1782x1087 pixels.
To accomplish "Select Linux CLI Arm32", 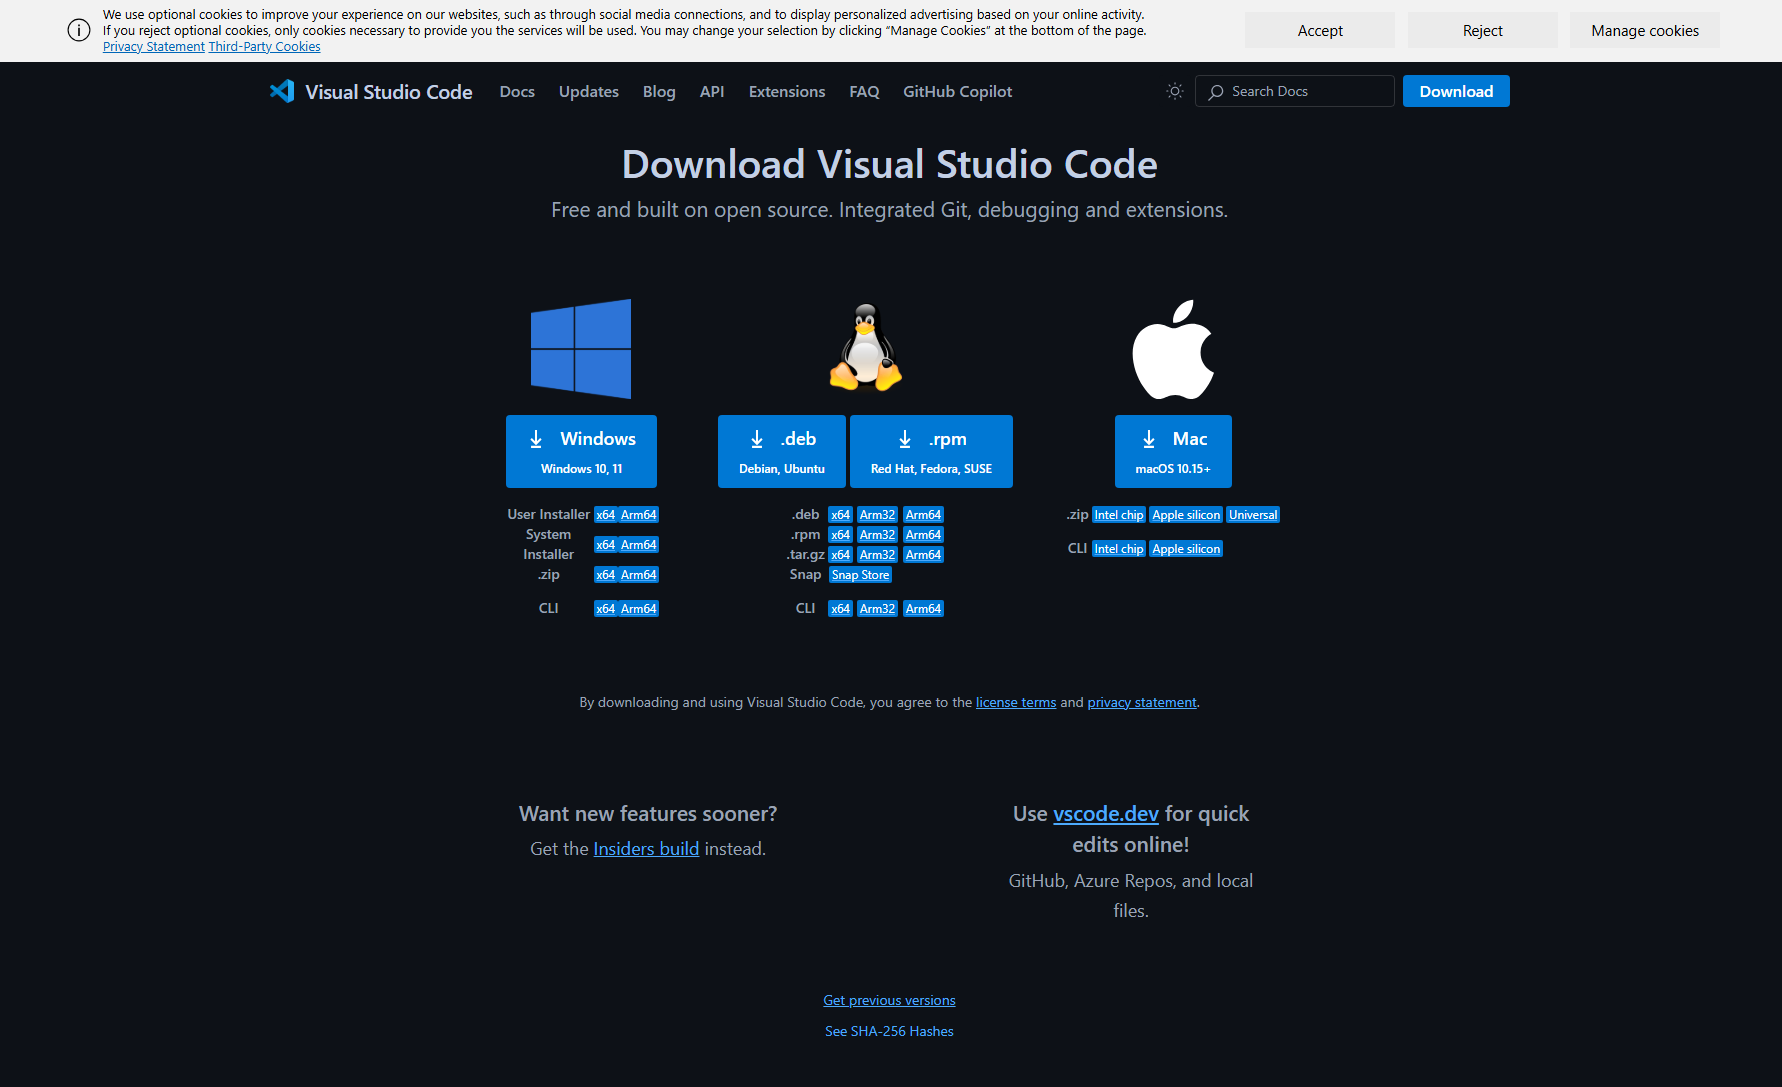I will pos(877,609).
